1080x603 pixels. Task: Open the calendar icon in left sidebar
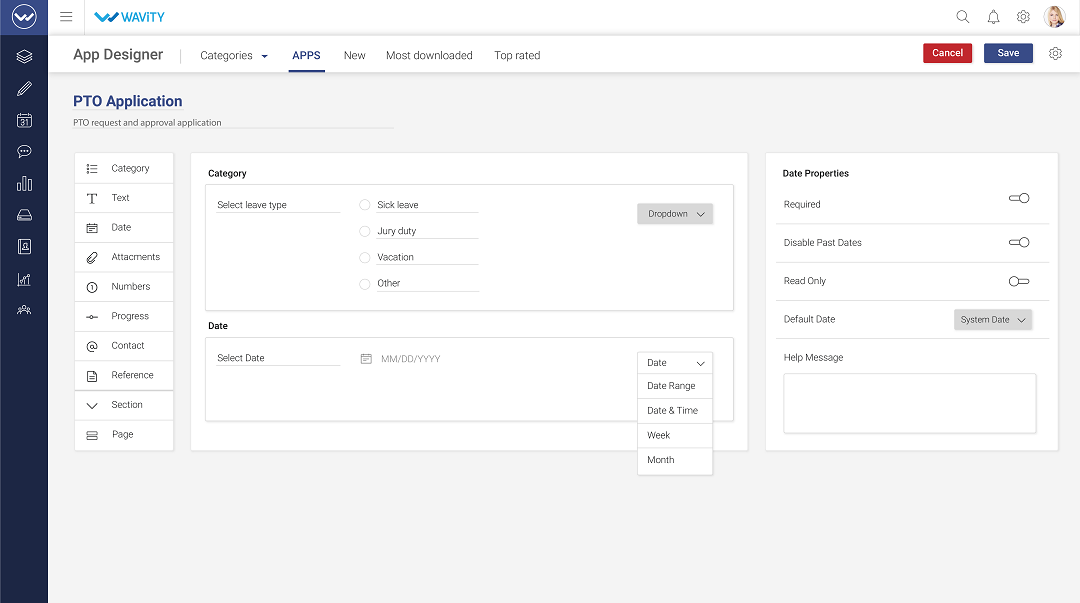(24, 121)
